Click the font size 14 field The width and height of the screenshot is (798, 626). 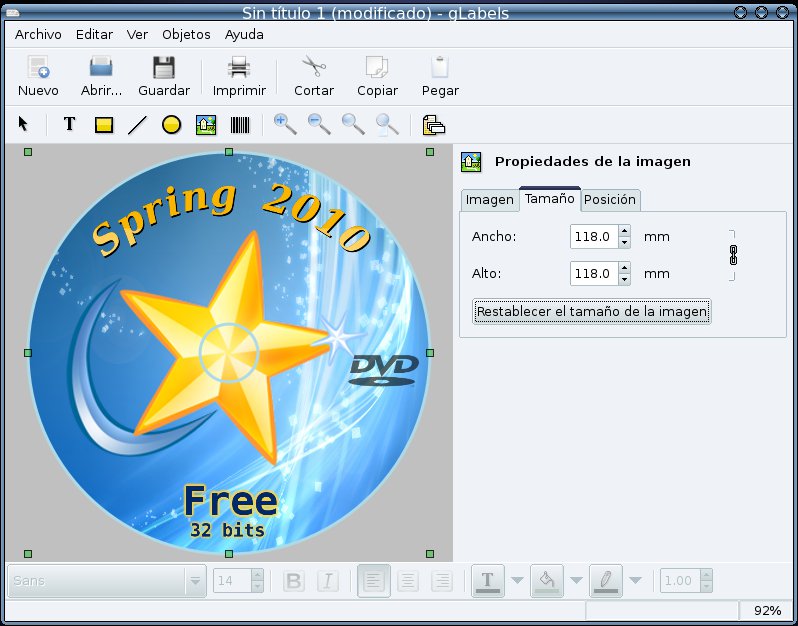[x=232, y=581]
